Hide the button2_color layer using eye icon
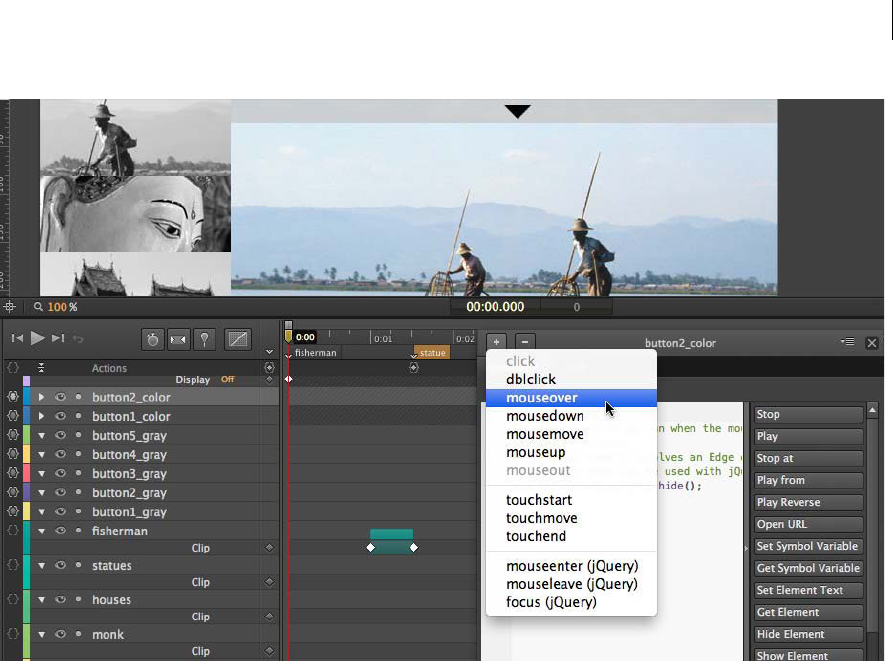The image size is (893, 661). (60, 397)
